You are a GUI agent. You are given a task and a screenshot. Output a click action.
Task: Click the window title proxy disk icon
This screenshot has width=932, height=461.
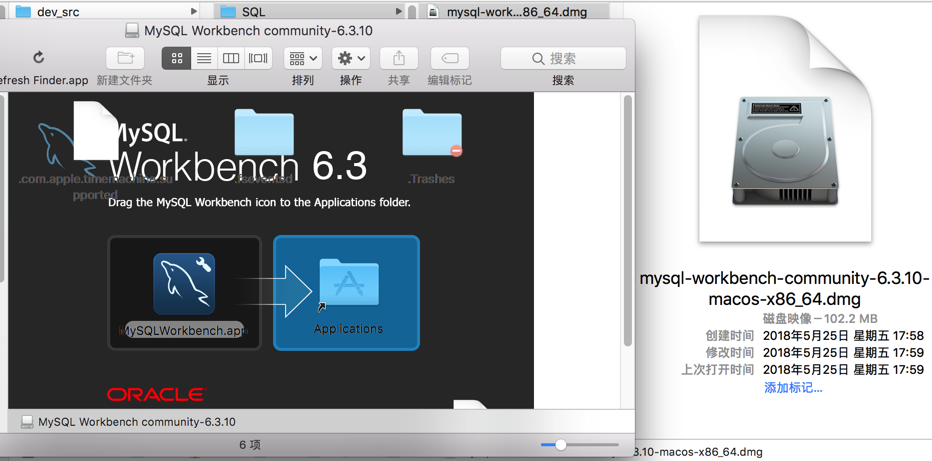133,30
